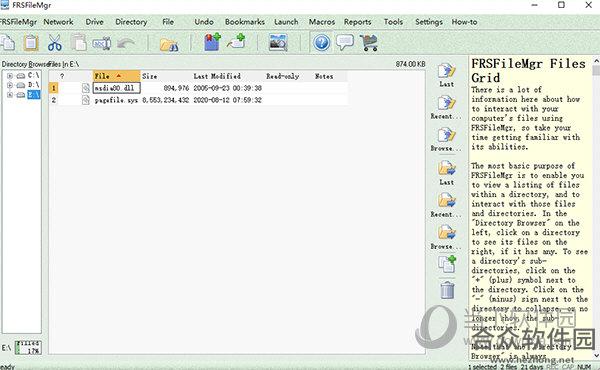Open the How-to menu
Image resolution: width=600 pixels, height=370 pixels.
pos(465,22)
